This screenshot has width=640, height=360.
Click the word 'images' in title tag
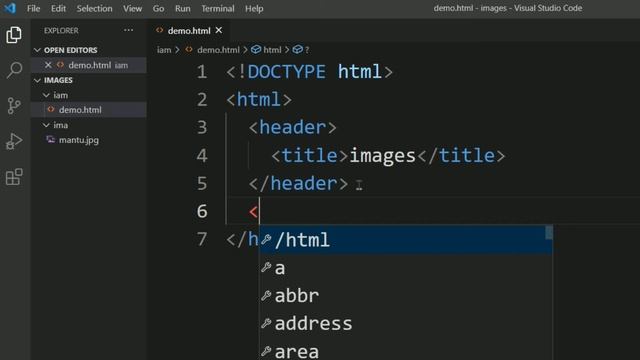tap(382, 156)
